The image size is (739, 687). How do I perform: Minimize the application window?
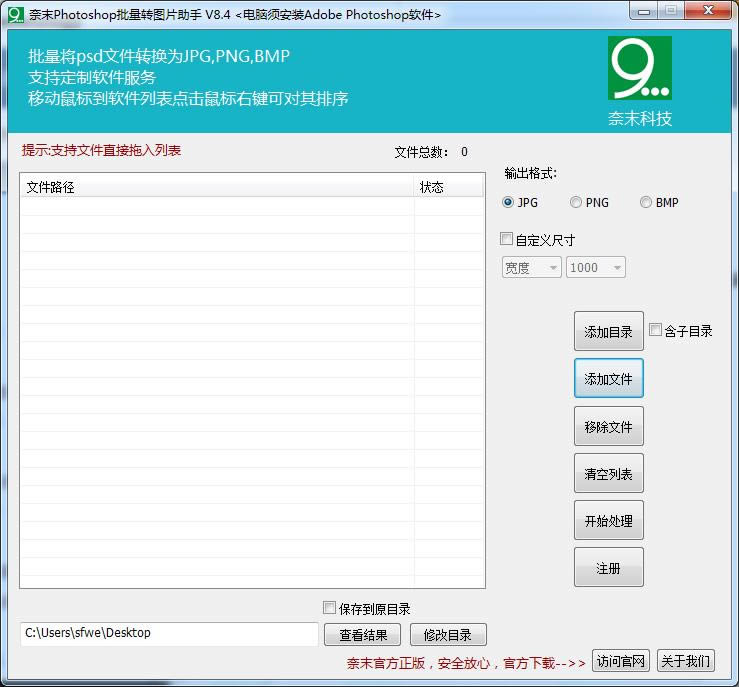click(x=644, y=11)
